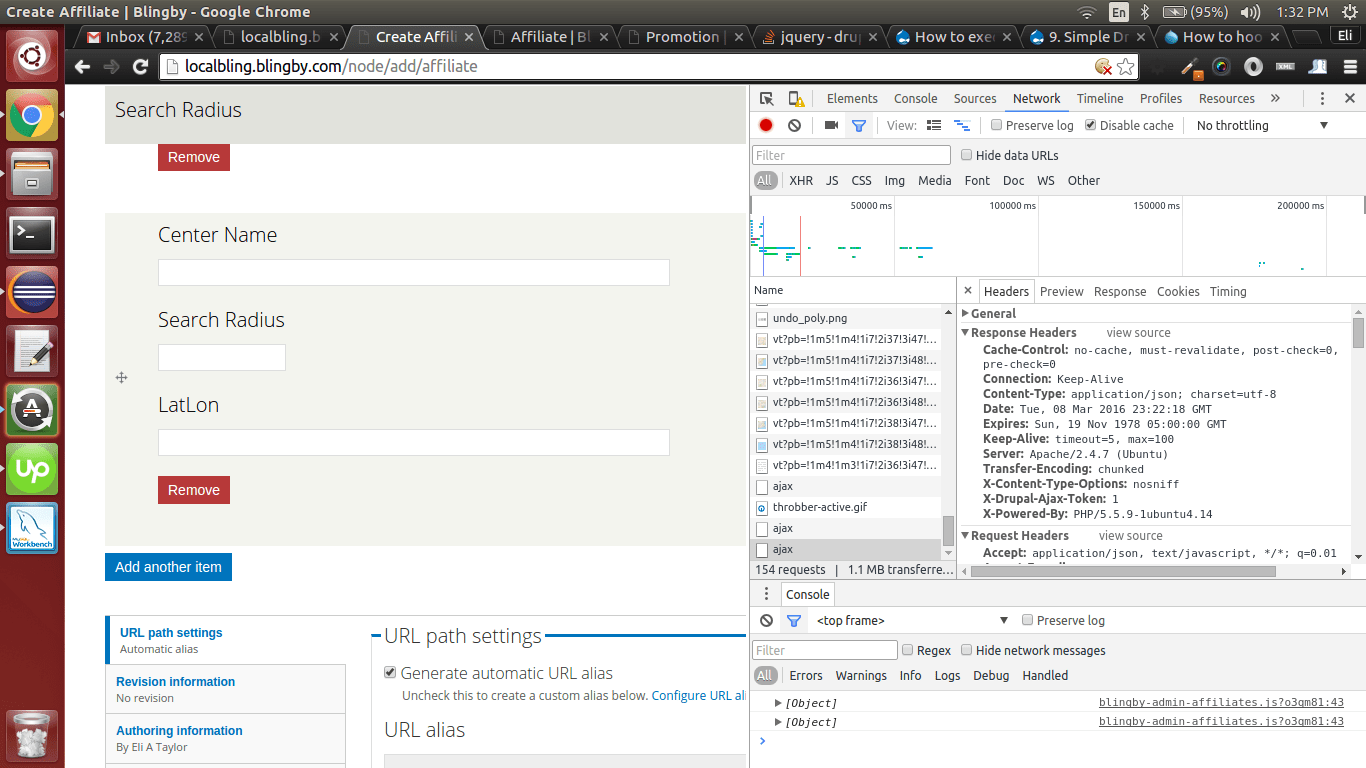This screenshot has height=768, width=1366.
Task: Launch MySQL Workbench from the dock
Action: click(32, 528)
